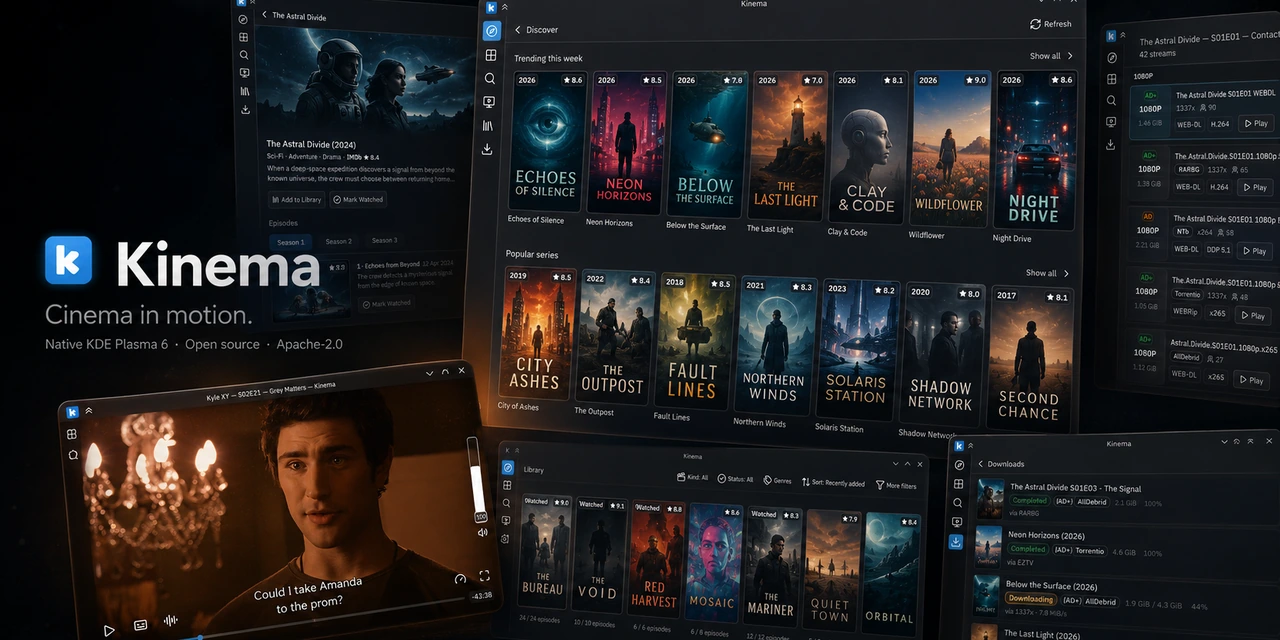Select the Season 1 tab

(x=290, y=242)
